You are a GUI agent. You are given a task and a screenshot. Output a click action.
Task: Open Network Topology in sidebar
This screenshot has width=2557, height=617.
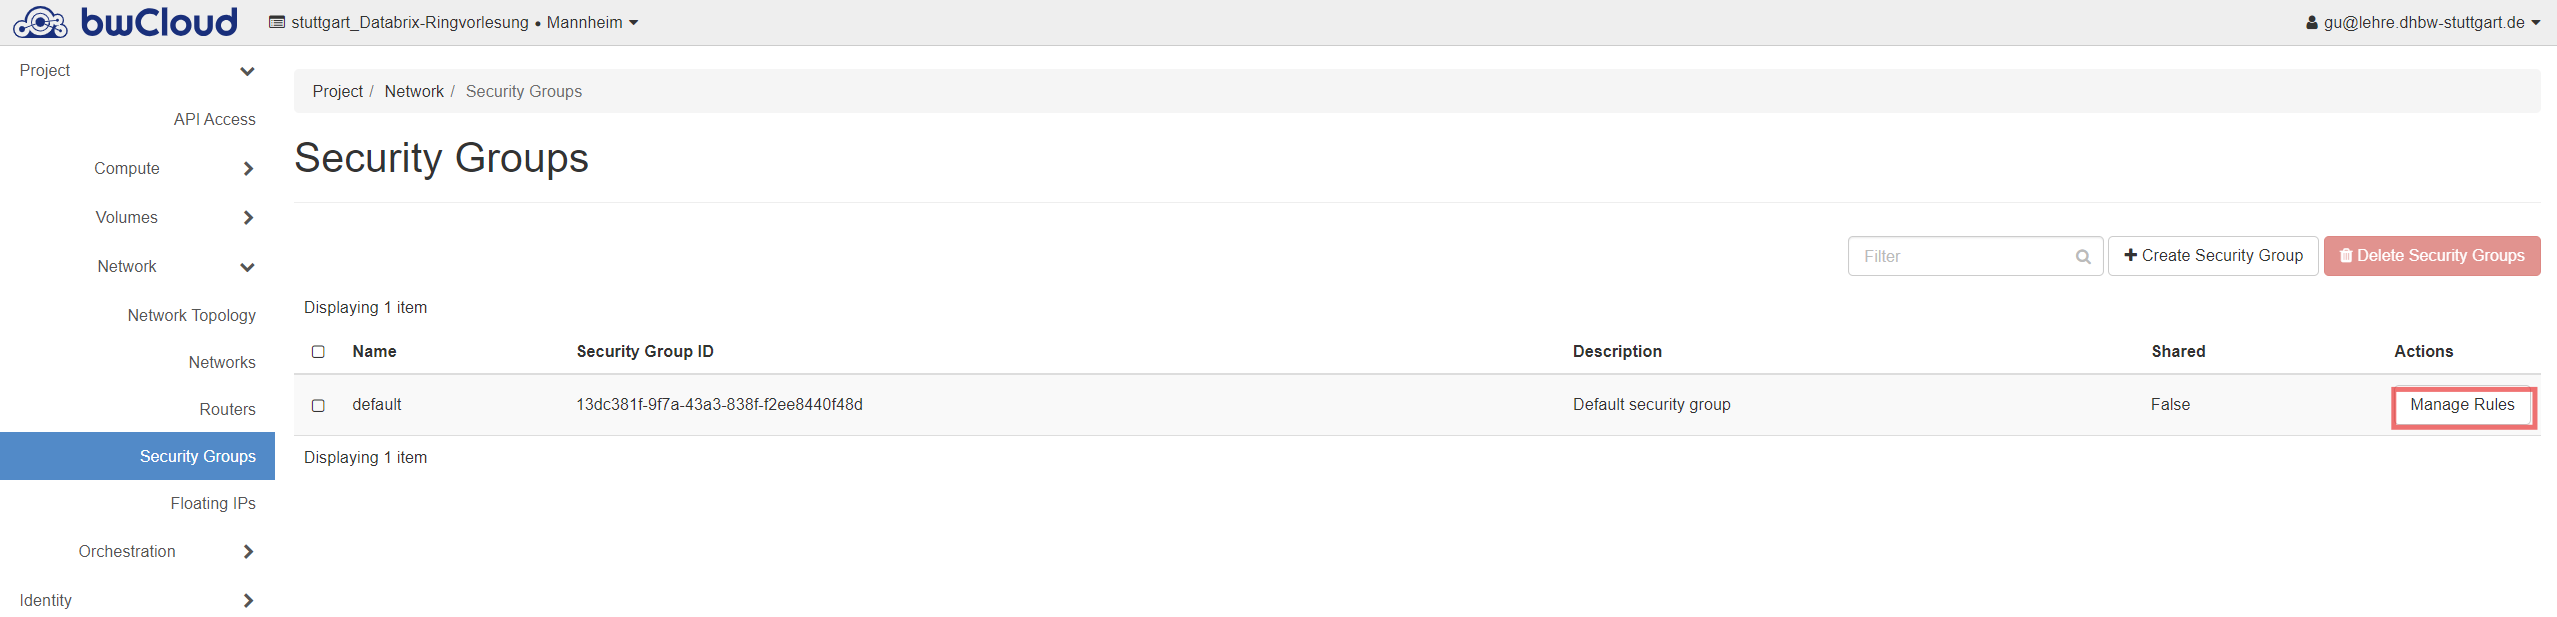191,315
